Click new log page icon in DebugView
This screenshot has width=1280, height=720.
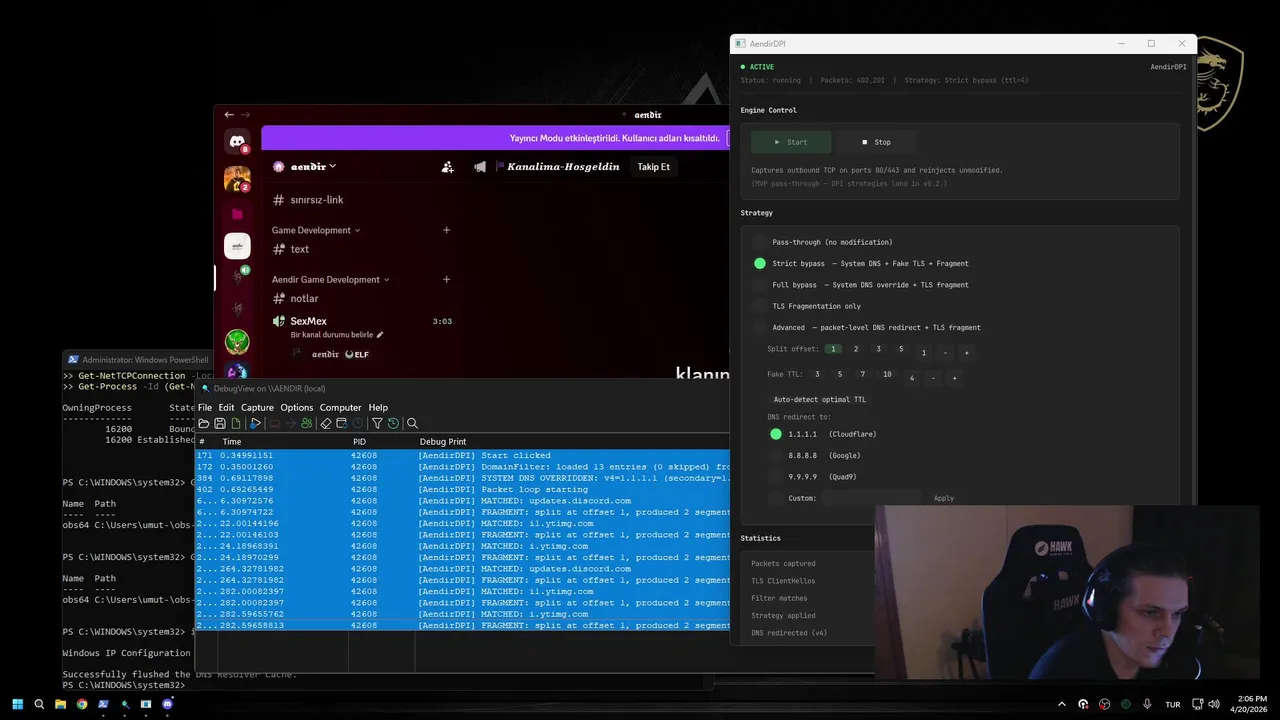pos(236,423)
